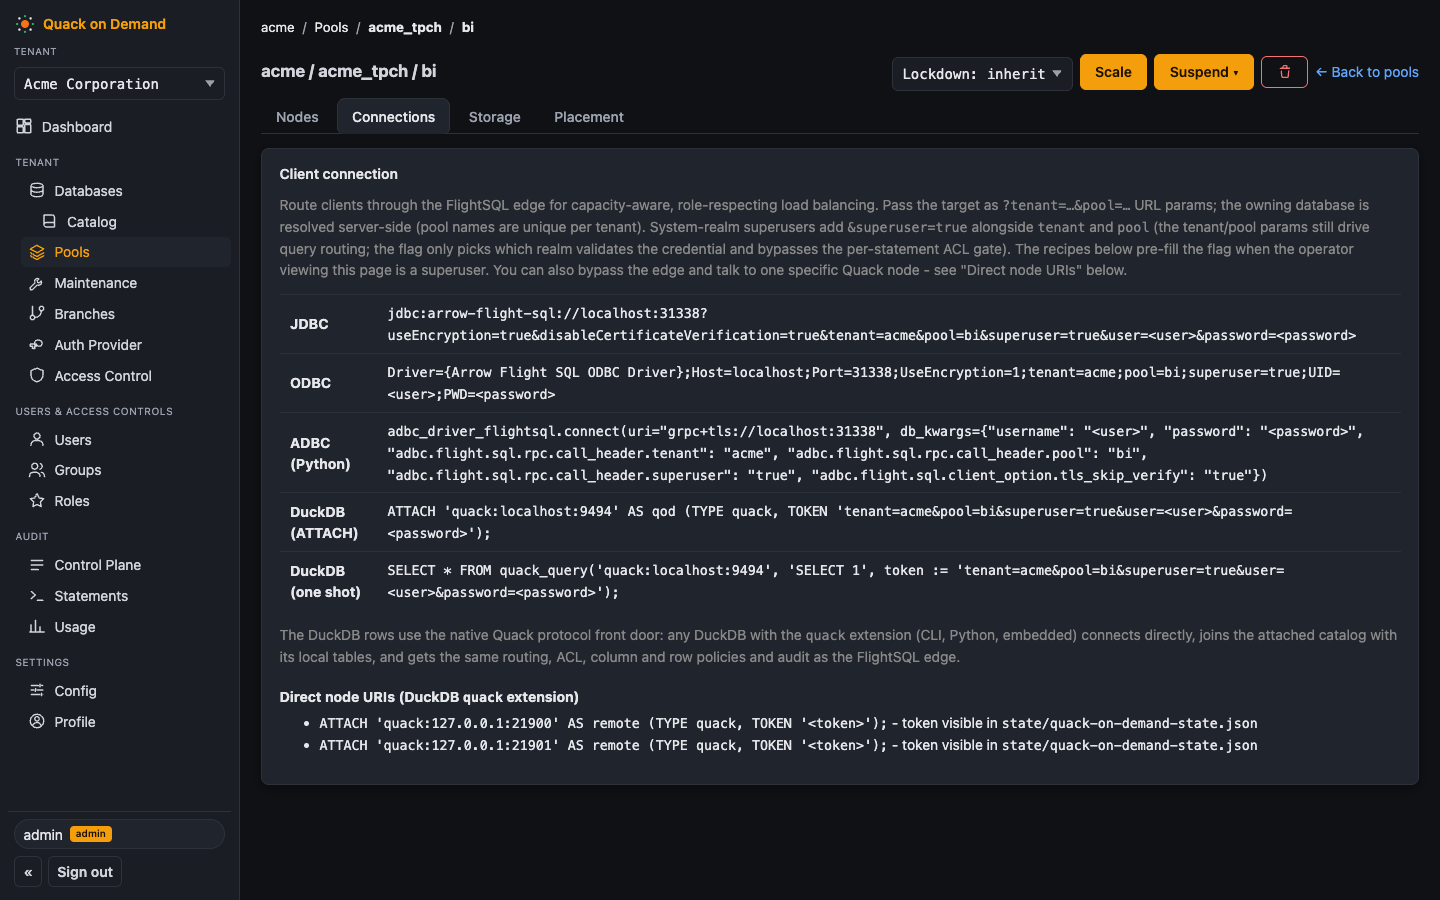Click the Catalog icon in sidebar
1440x900 pixels.
pos(49,222)
